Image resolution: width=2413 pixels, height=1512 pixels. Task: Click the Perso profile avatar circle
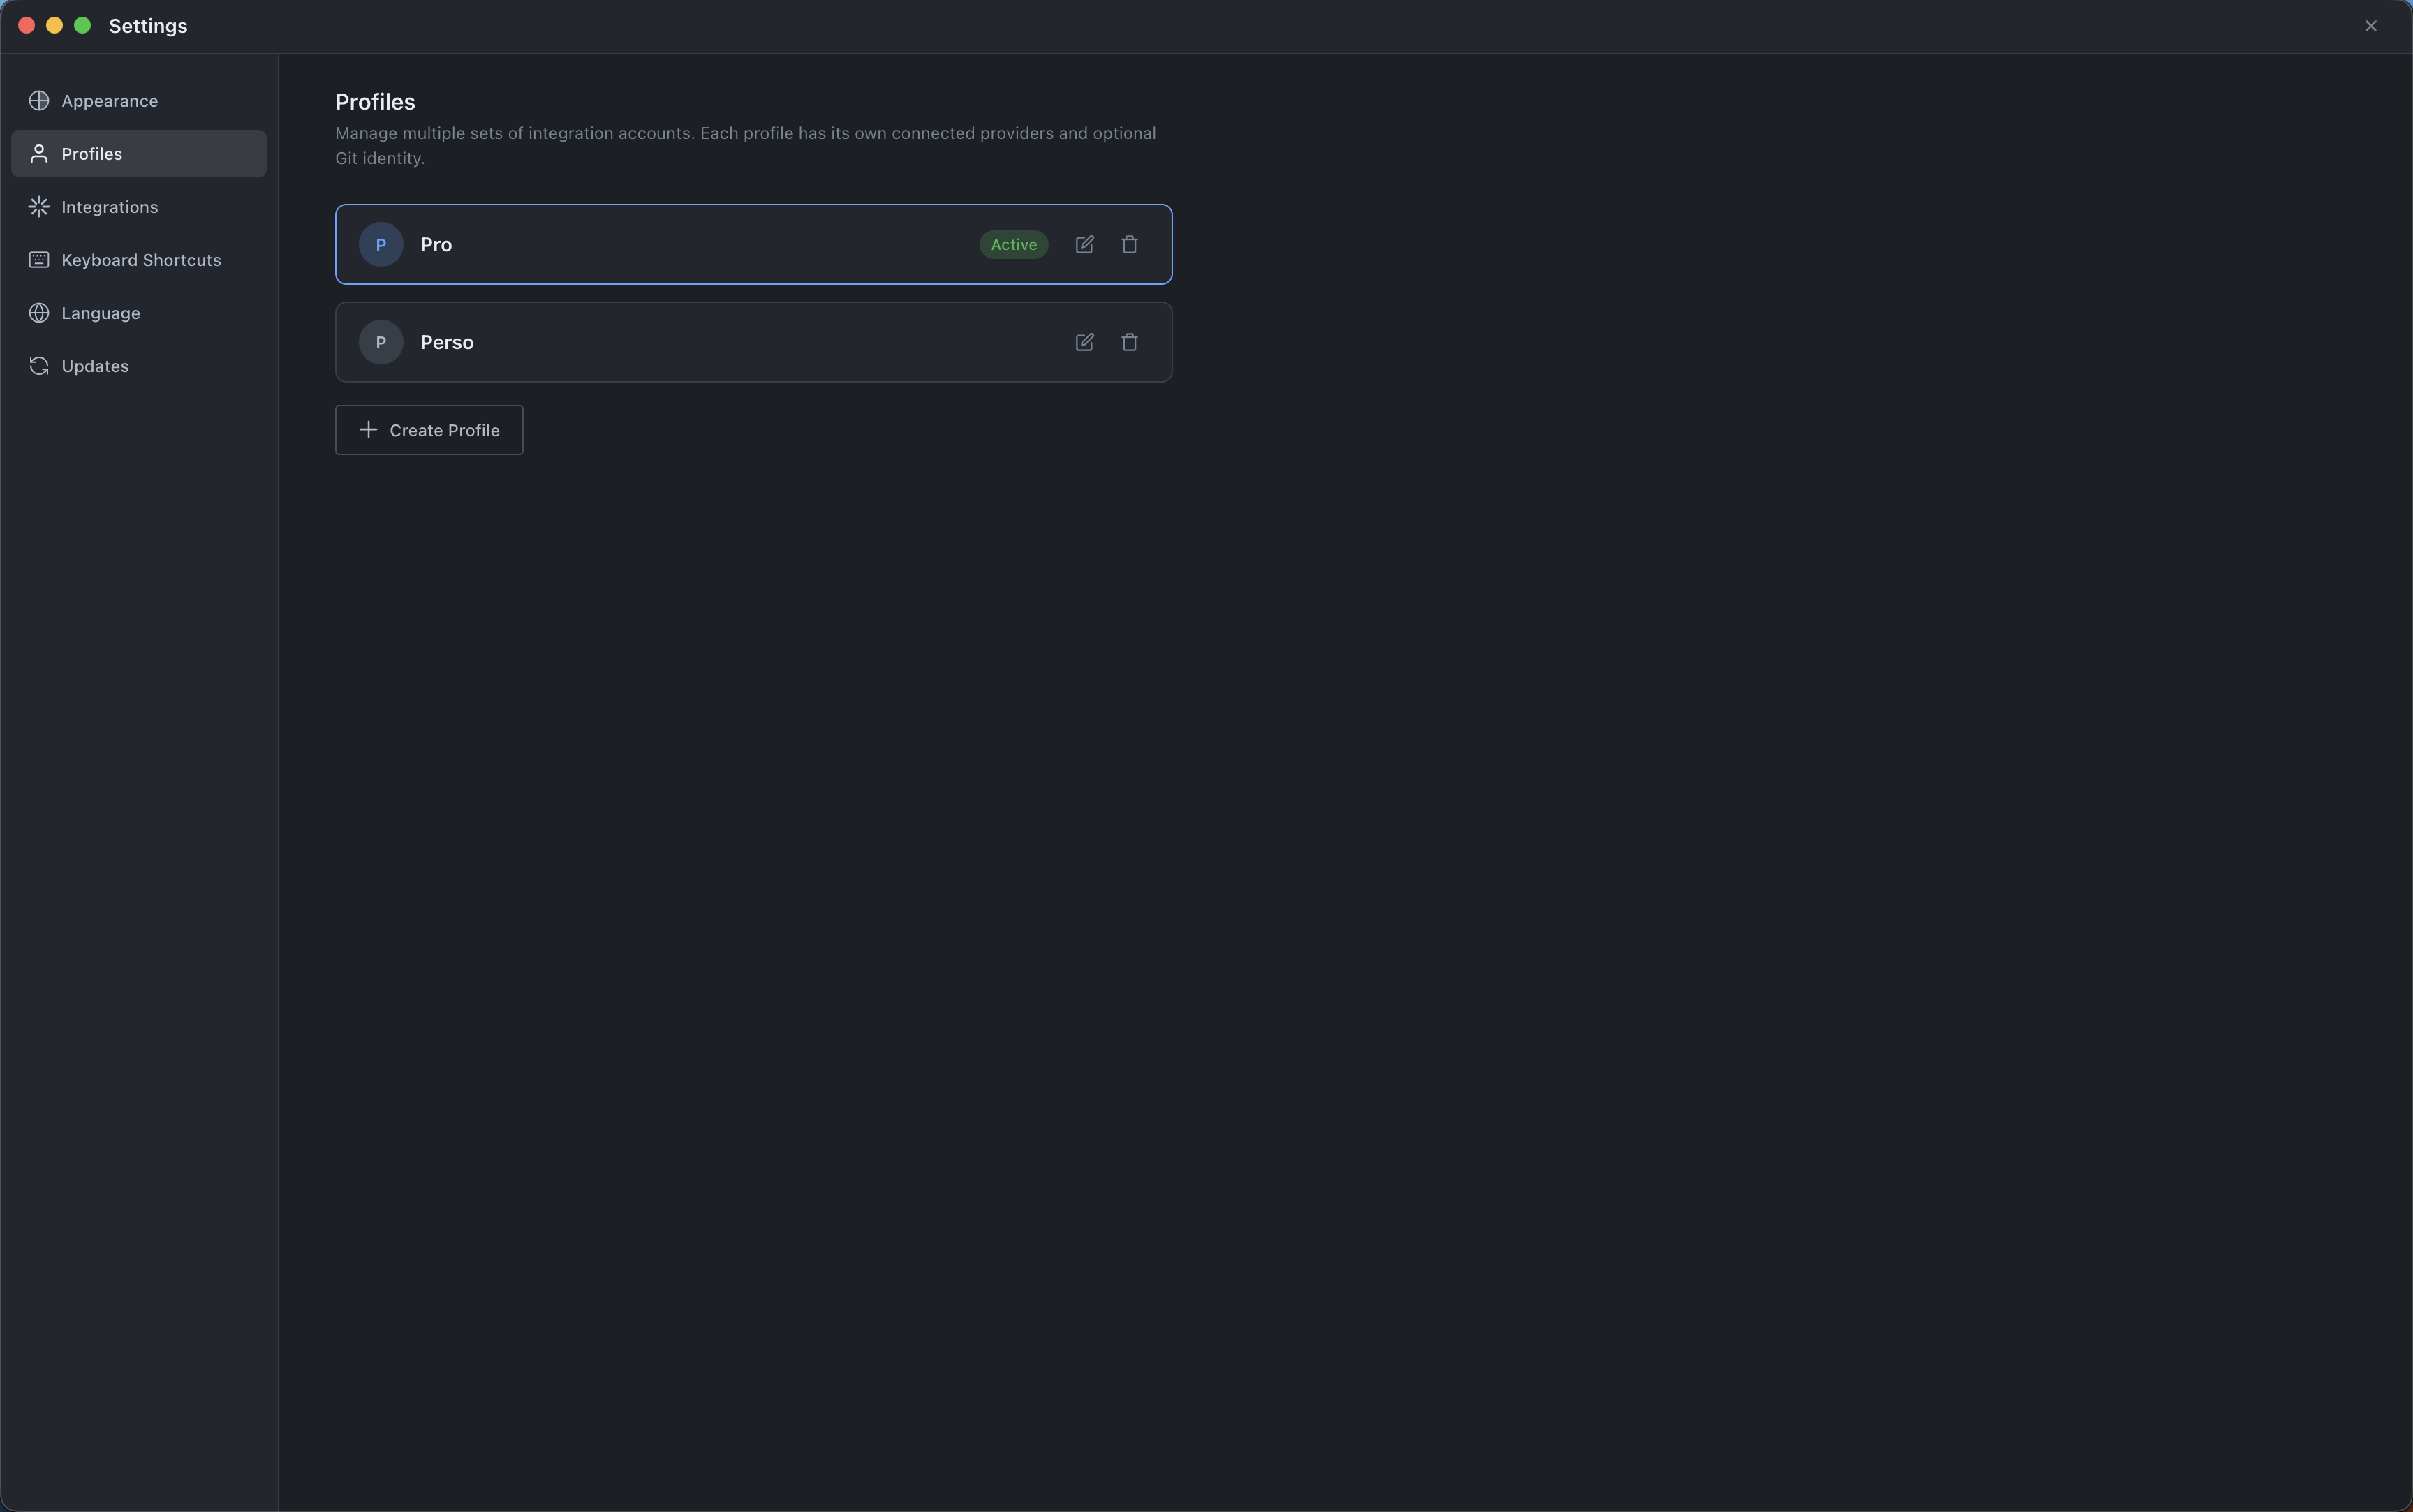point(380,342)
